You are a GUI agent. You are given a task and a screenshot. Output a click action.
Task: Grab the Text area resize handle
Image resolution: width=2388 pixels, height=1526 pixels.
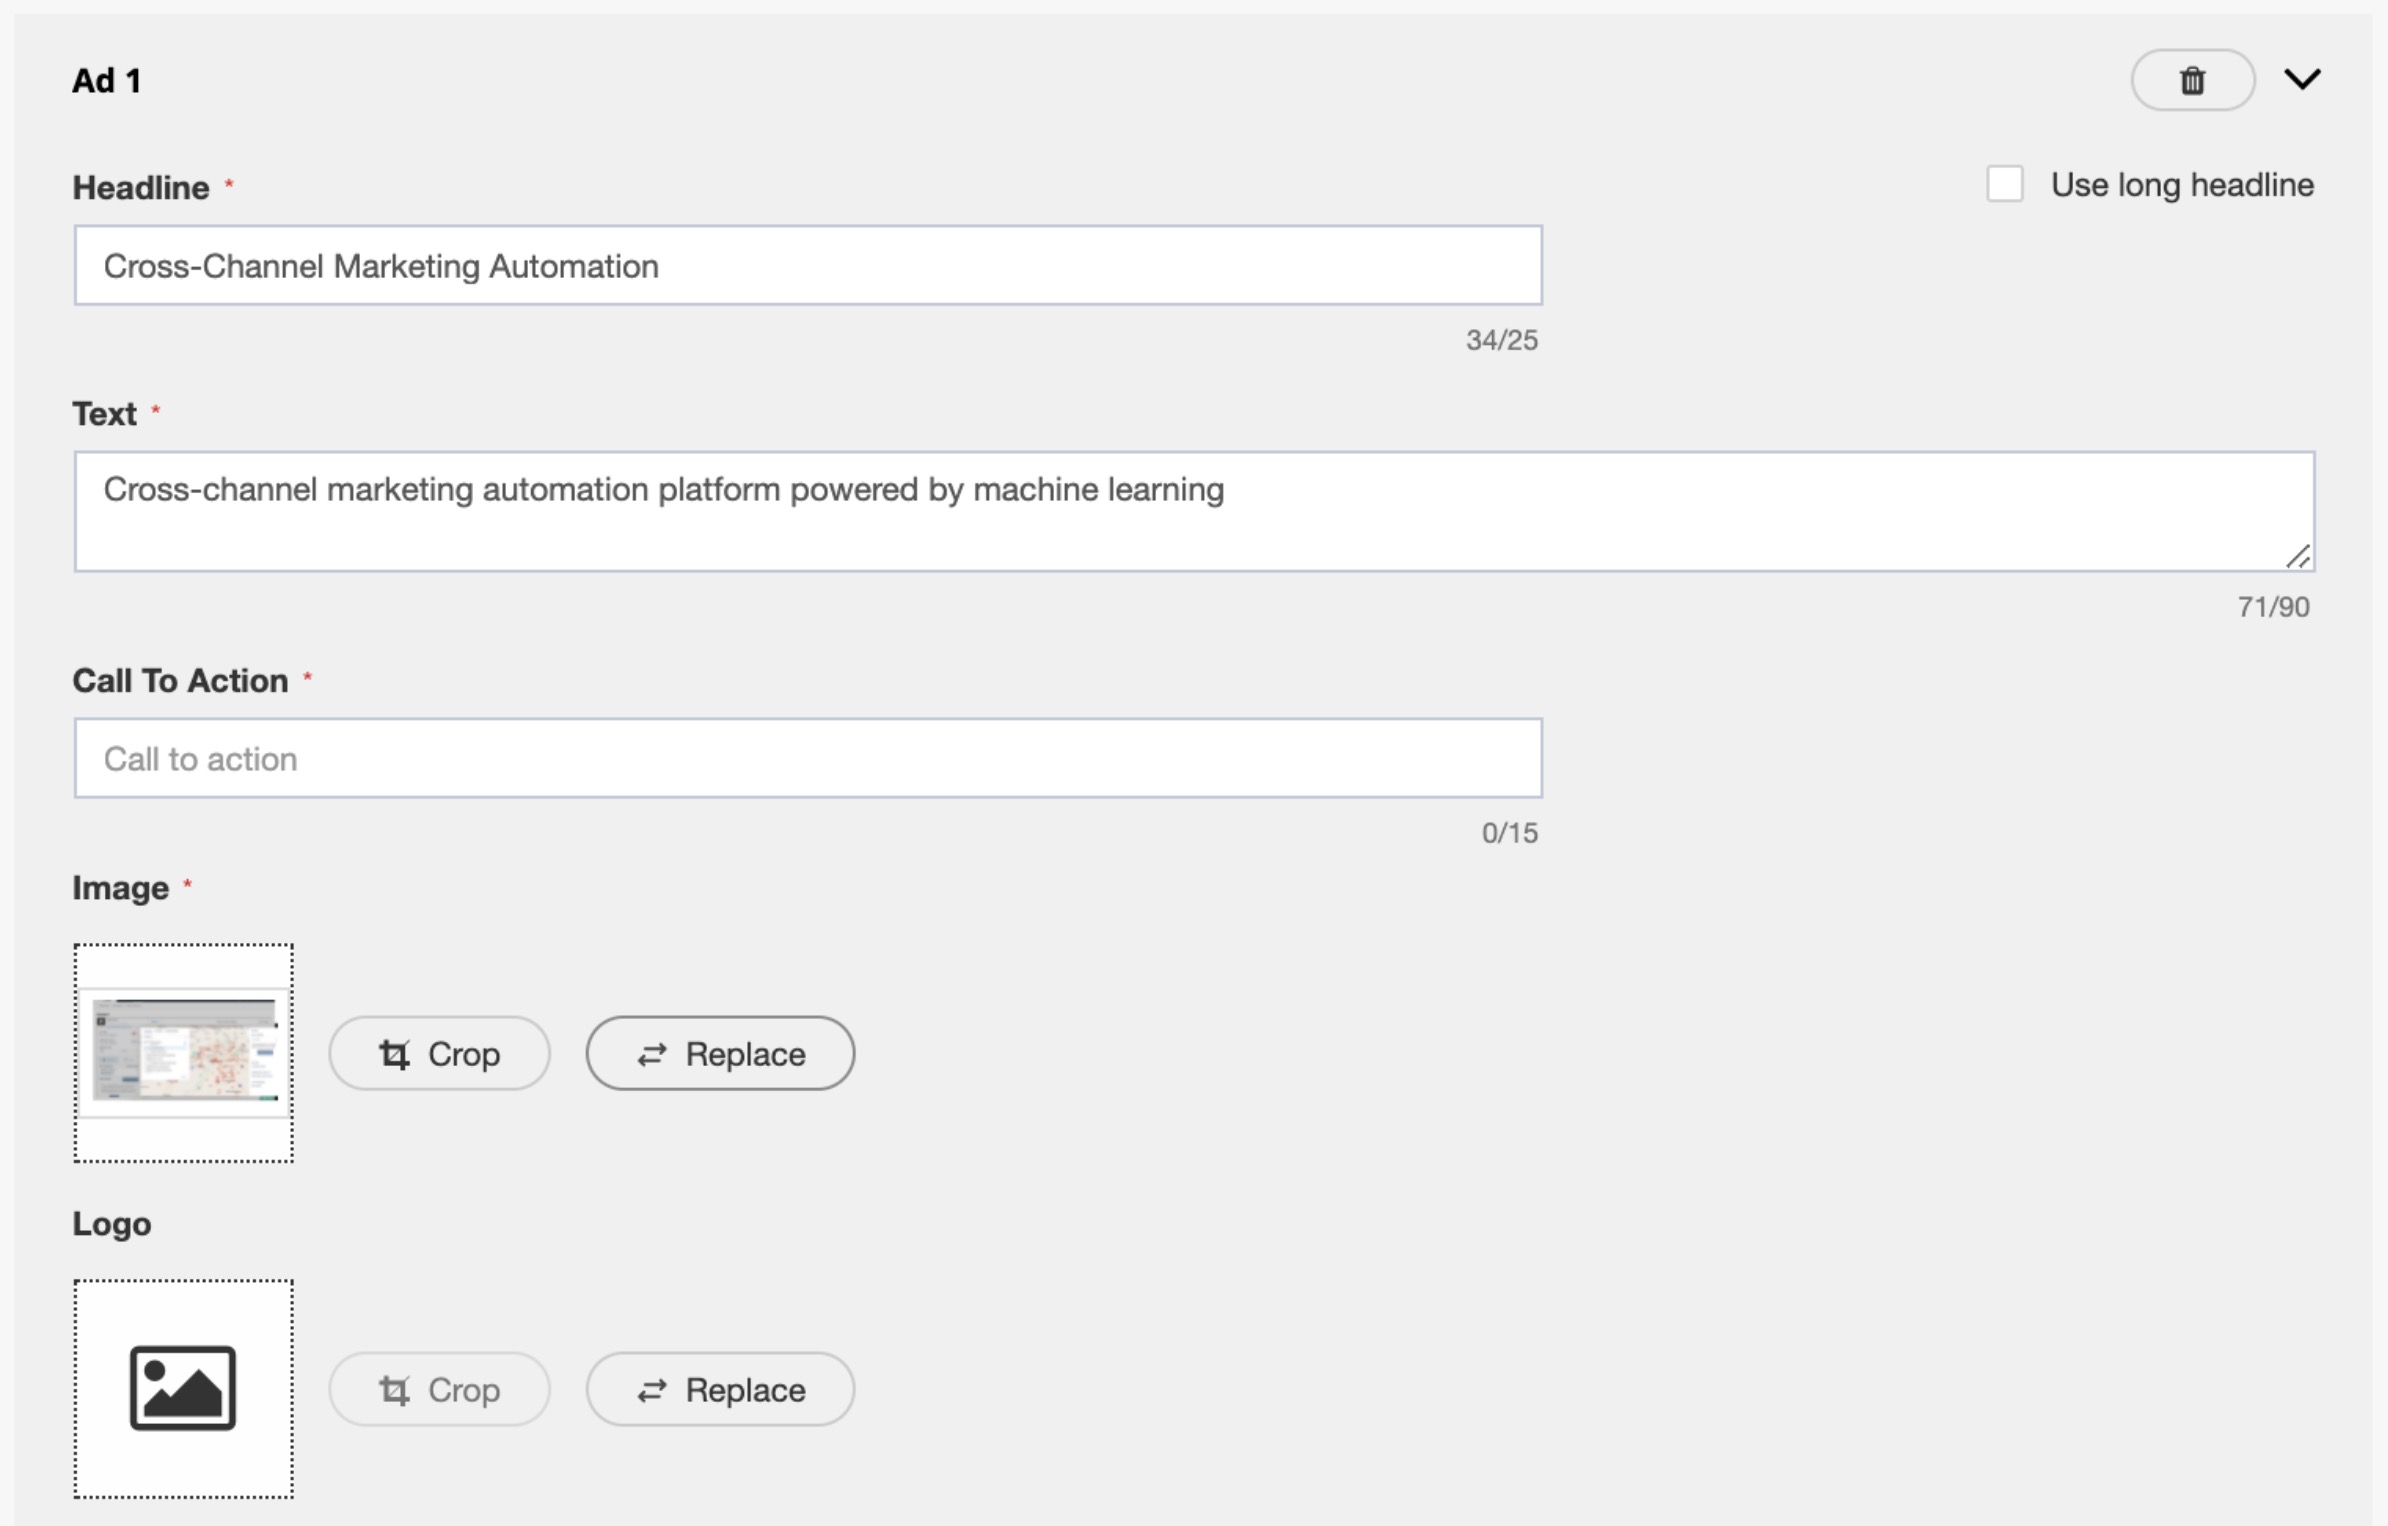pyautogui.click(x=2298, y=557)
